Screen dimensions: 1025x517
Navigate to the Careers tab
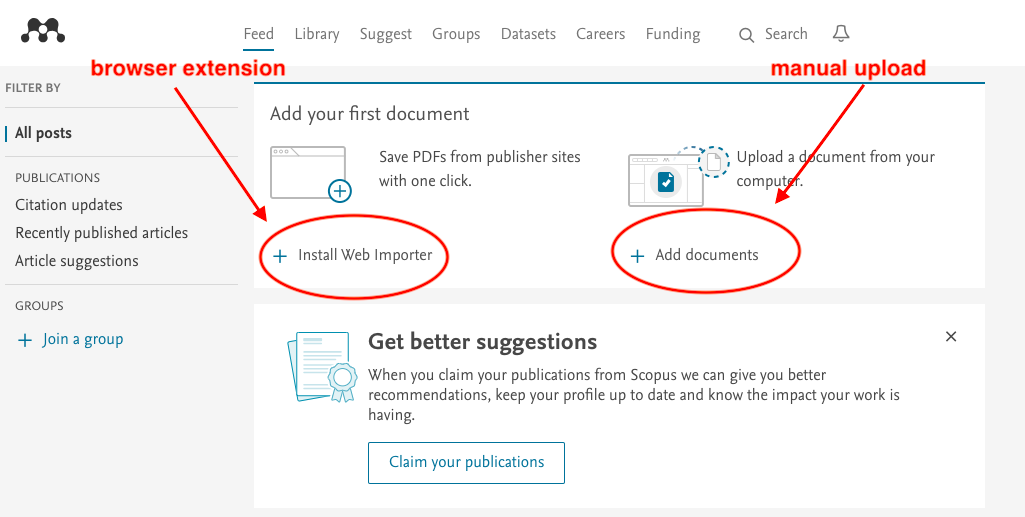[x=600, y=34]
